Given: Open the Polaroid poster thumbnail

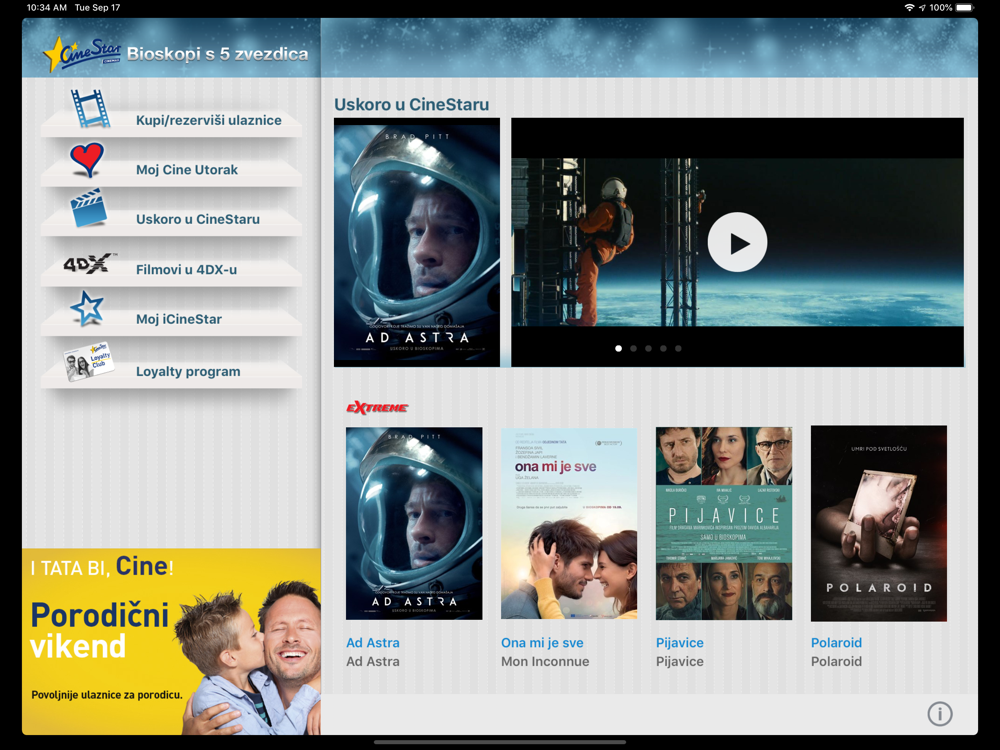Looking at the screenshot, I should [879, 524].
